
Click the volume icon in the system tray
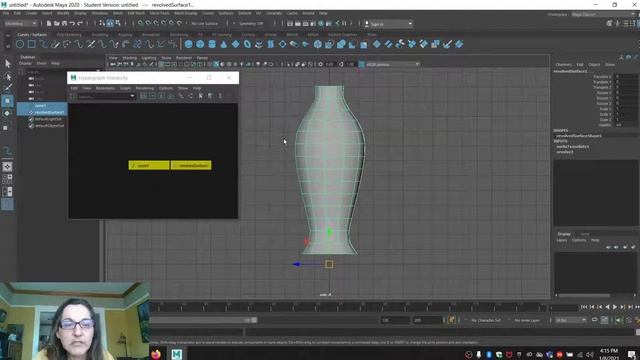pyautogui.click(x=589, y=355)
